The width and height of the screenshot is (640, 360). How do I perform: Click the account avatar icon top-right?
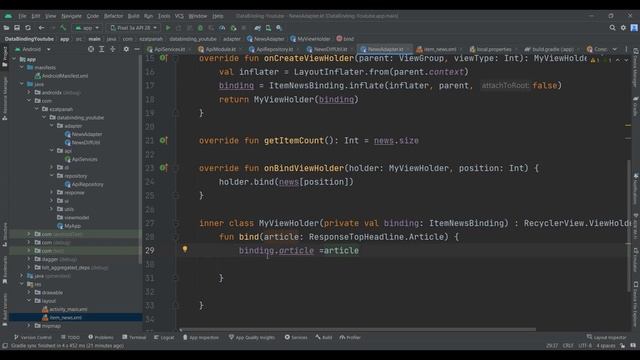pyautogui.click(x=634, y=28)
